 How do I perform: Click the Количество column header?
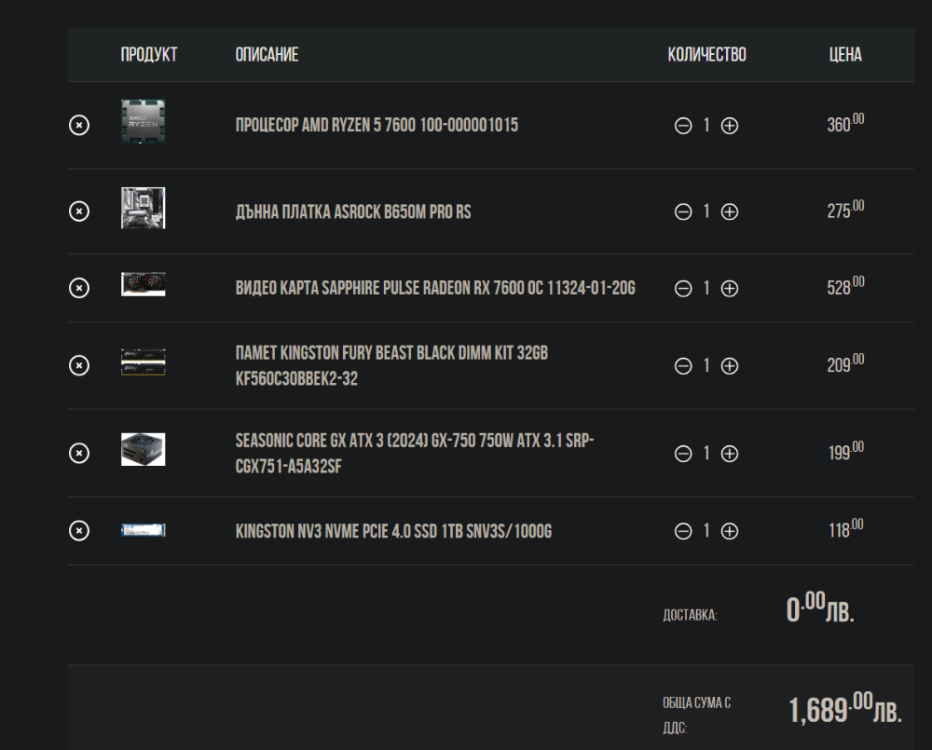[x=707, y=55]
